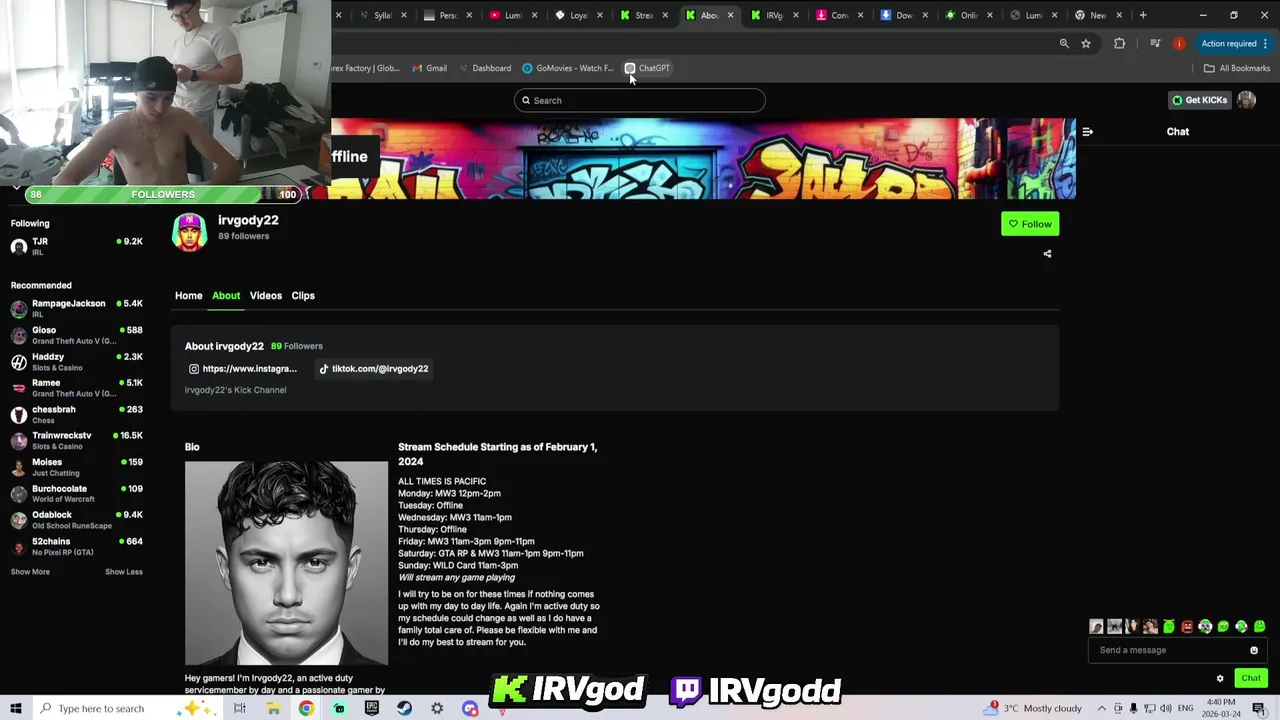This screenshot has width=1280, height=720.
Task: Open the Haddzy recommended channel
Action: (x=76, y=361)
